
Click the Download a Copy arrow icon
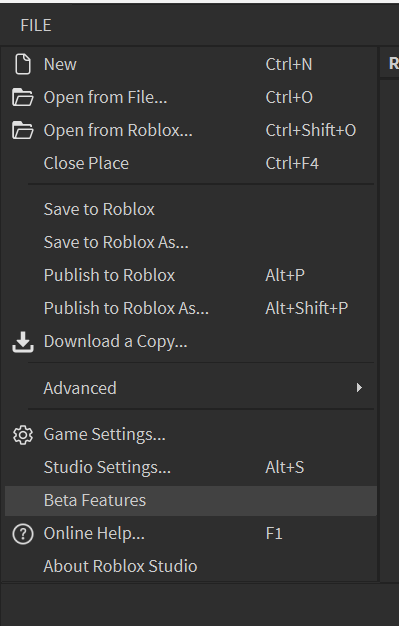pos(23,342)
